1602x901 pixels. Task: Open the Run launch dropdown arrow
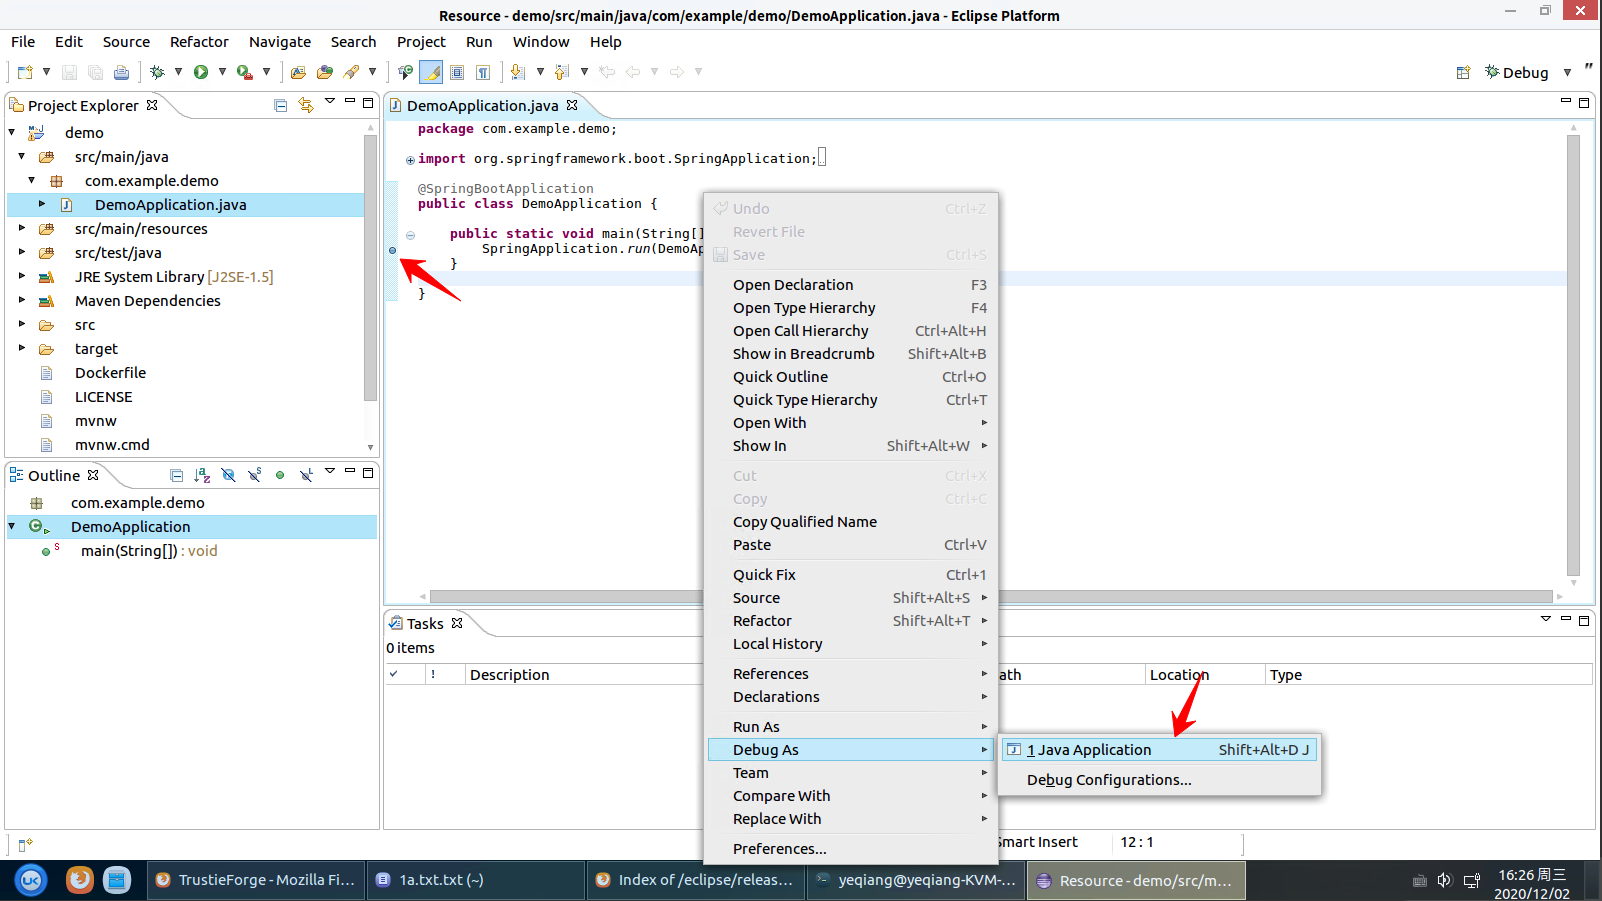[222, 72]
